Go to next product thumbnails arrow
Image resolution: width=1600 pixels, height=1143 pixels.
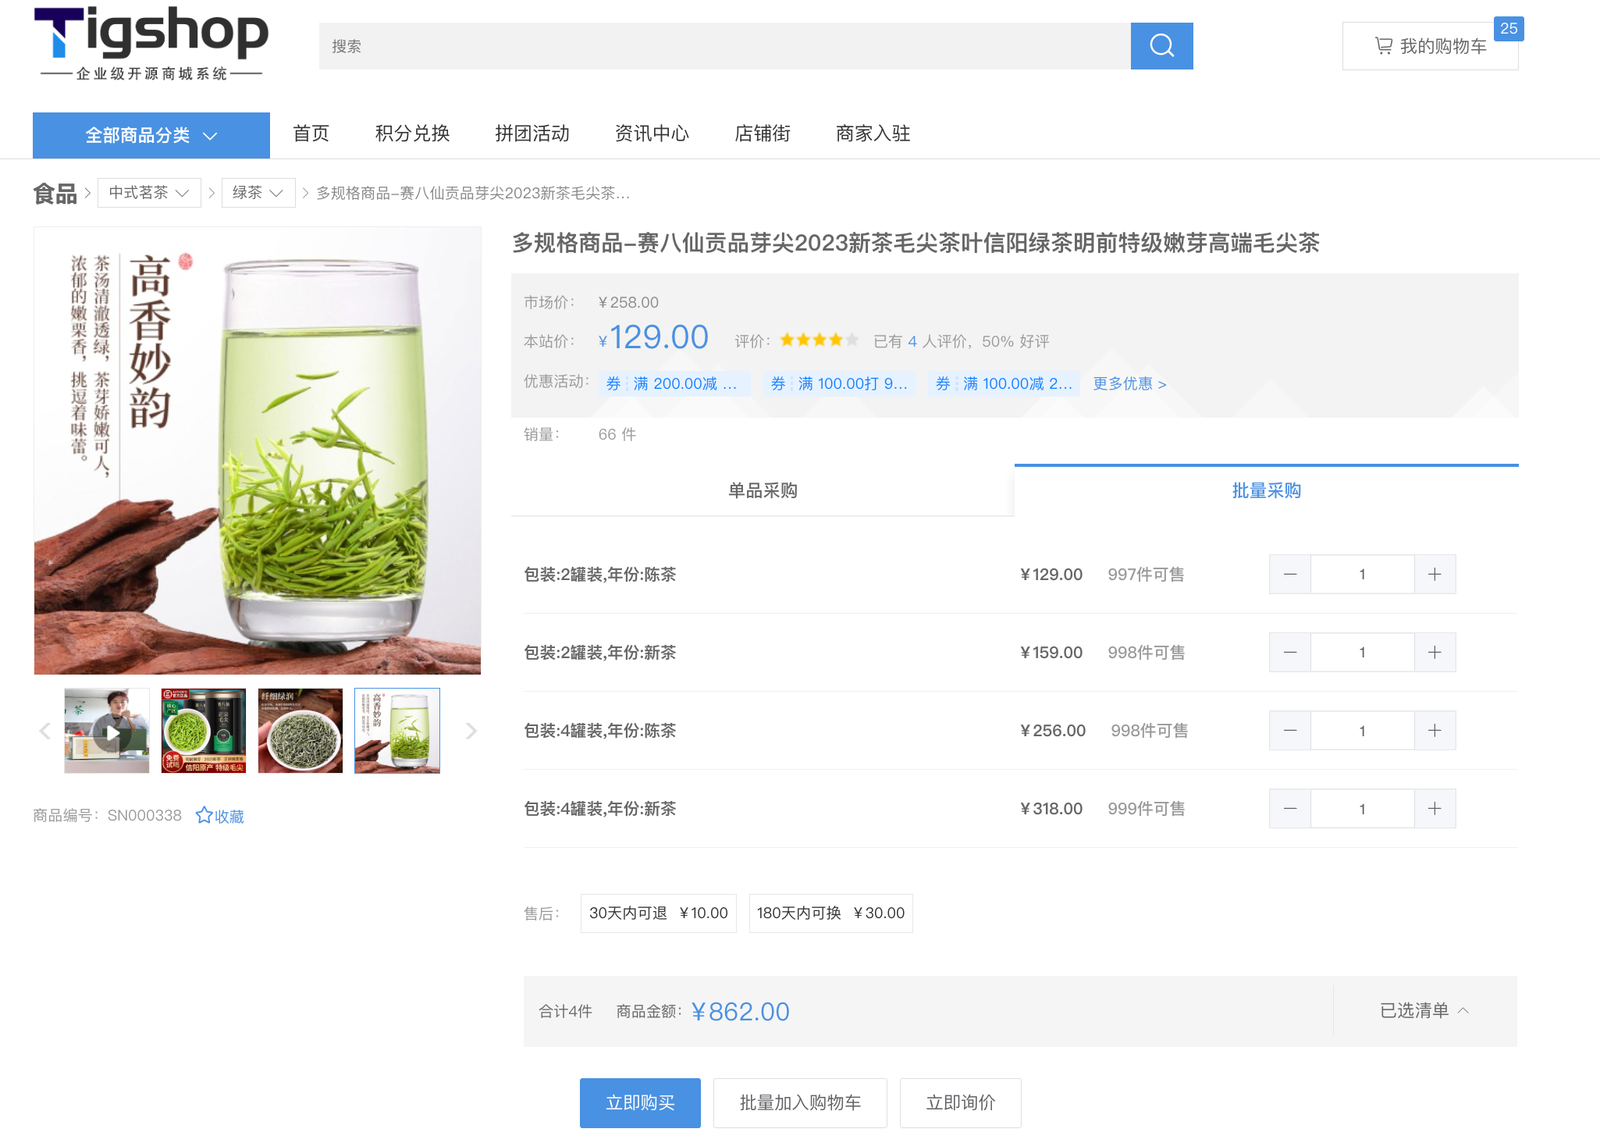click(471, 731)
